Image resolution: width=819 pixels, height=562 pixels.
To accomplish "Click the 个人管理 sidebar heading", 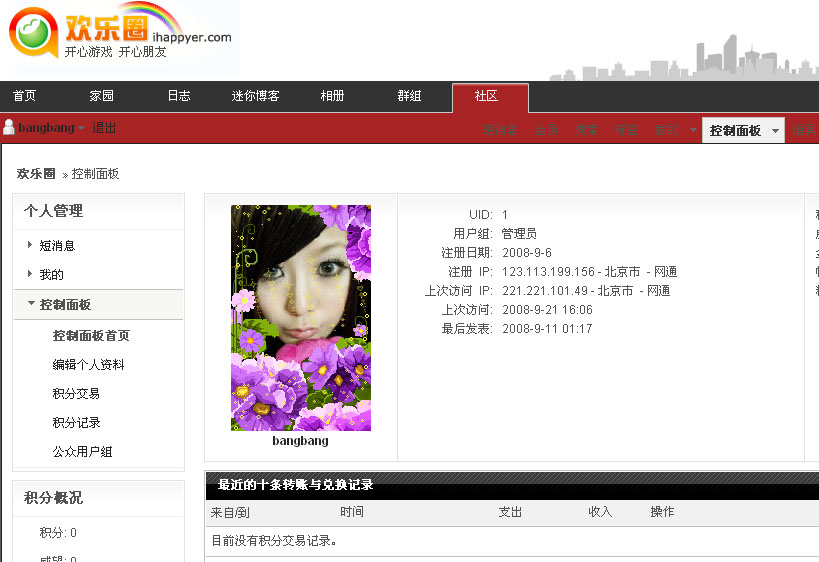I will point(53,211).
